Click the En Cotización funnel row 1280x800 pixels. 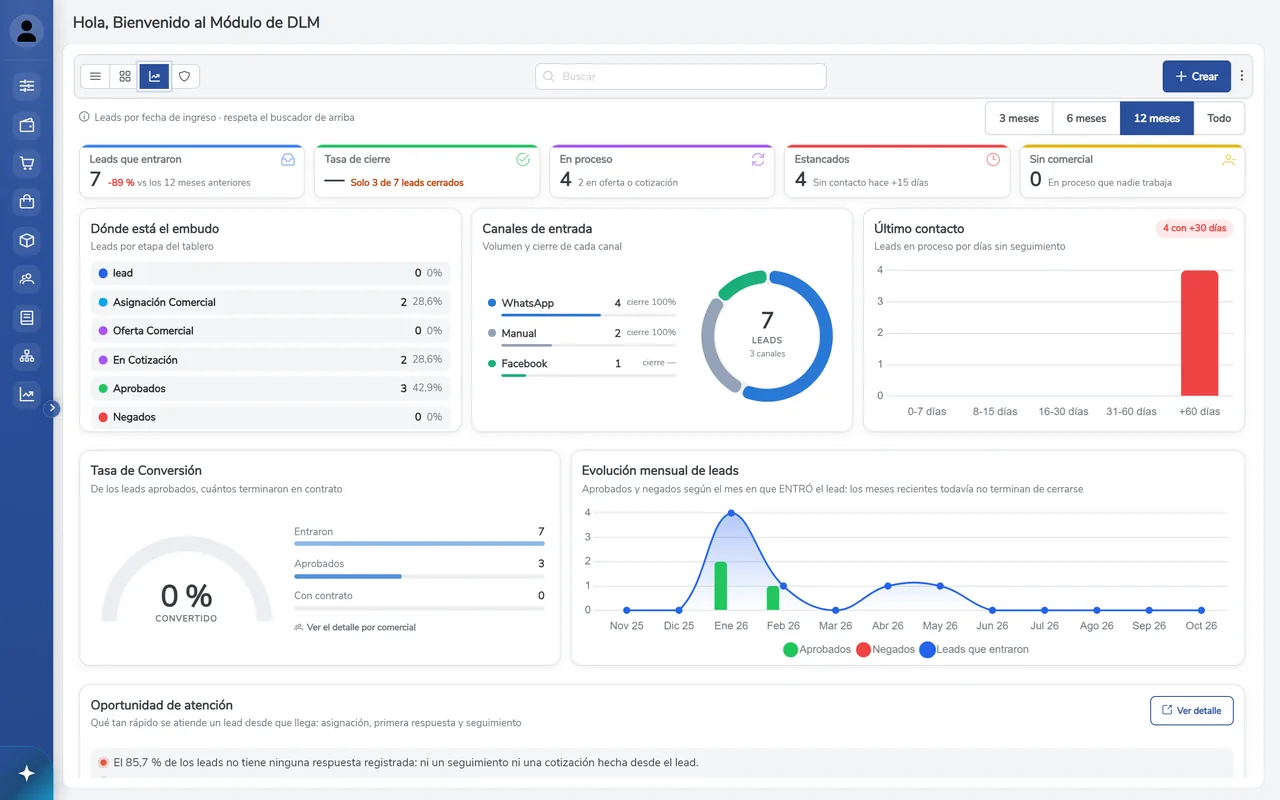tap(270, 360)
